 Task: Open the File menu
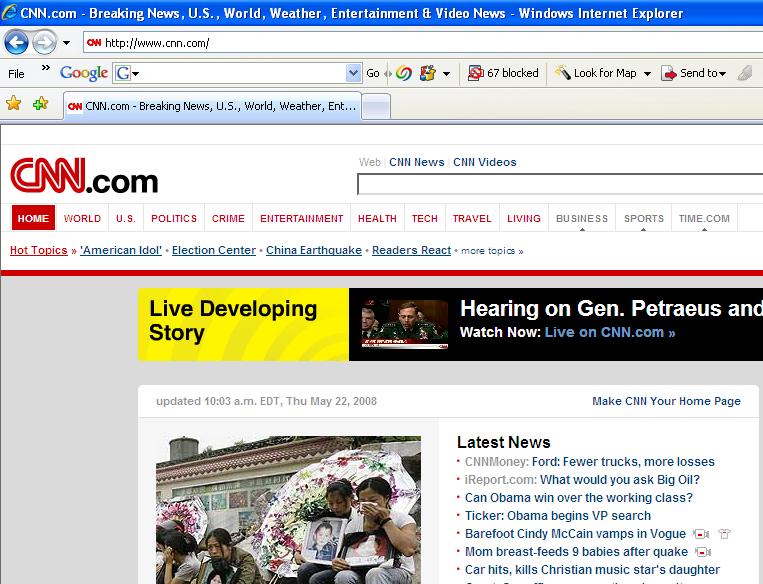click(x=16, y=74)
